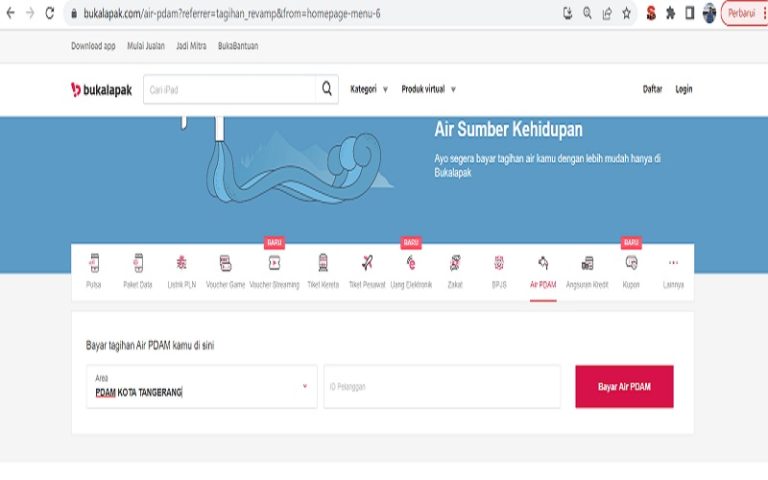Screen dimensions: 768x480
Task: Focus the ID Pelanggan input field
Action: tap(442, 386)
